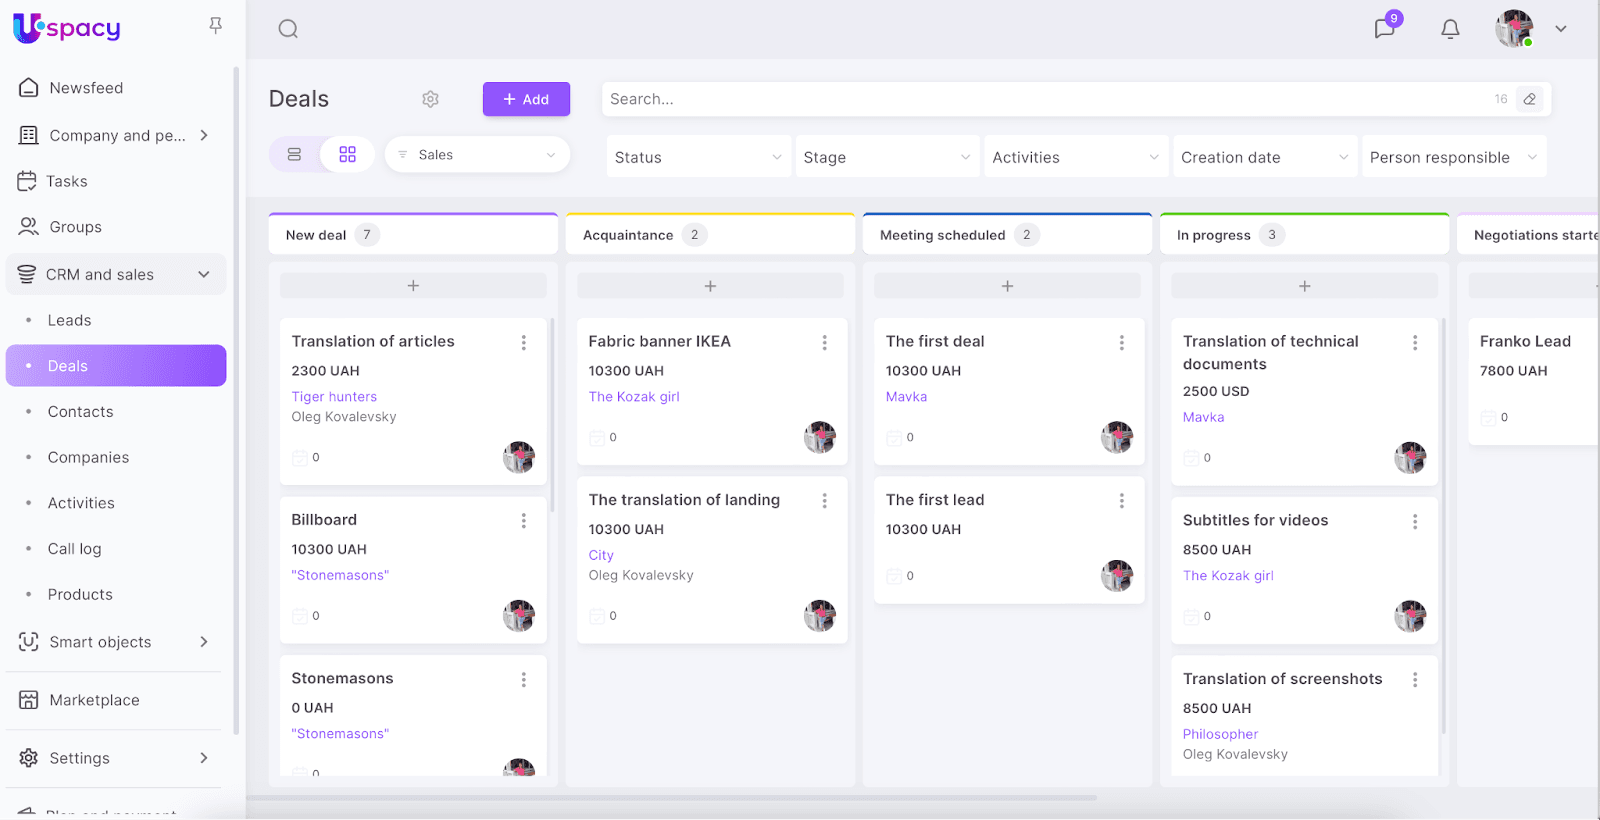
Task: Open options menu for Billboard deal
Action: 523,521
